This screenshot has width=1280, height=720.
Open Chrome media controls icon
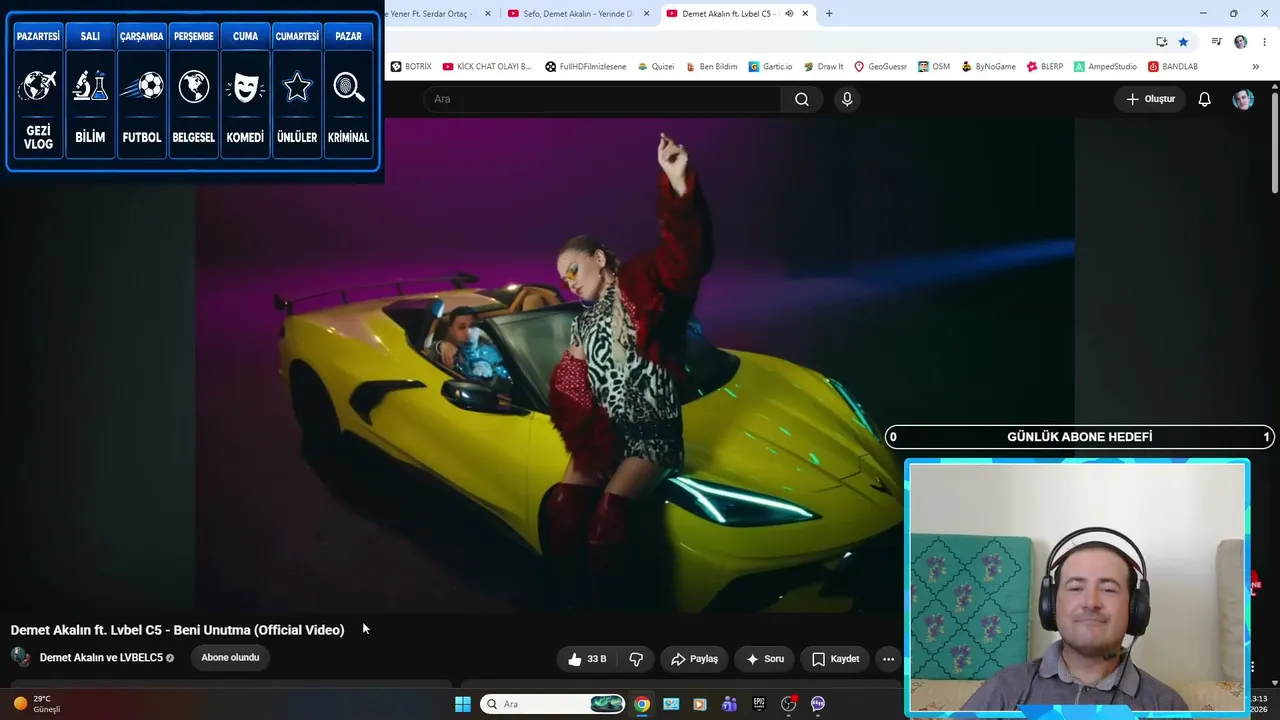[x=1216, y=42]
